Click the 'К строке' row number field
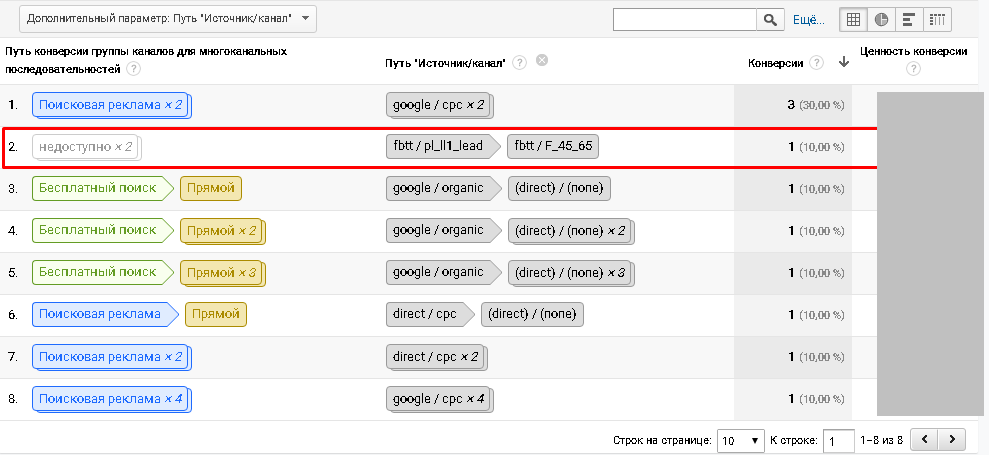Screen dimensions: 989x455 pos(838,440)
